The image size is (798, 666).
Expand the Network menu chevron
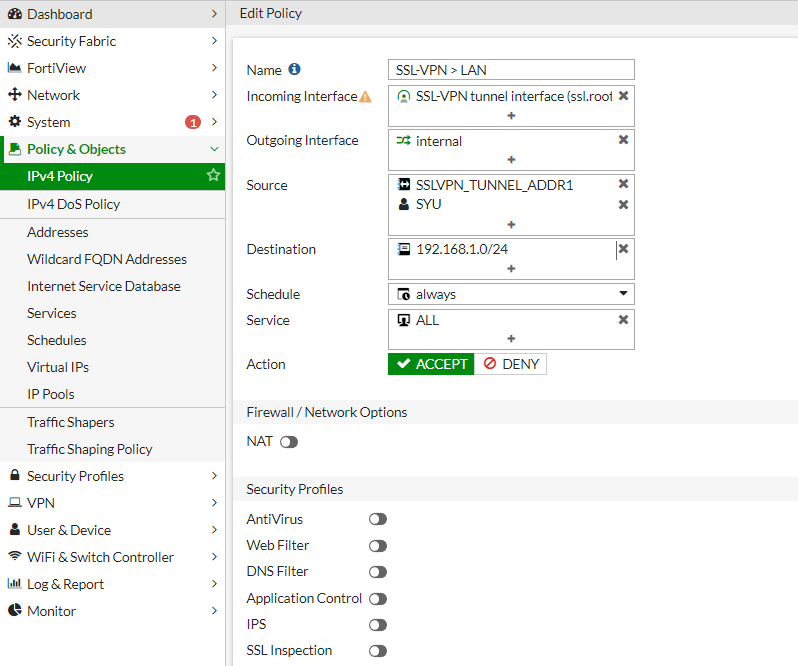coord(214,95)
